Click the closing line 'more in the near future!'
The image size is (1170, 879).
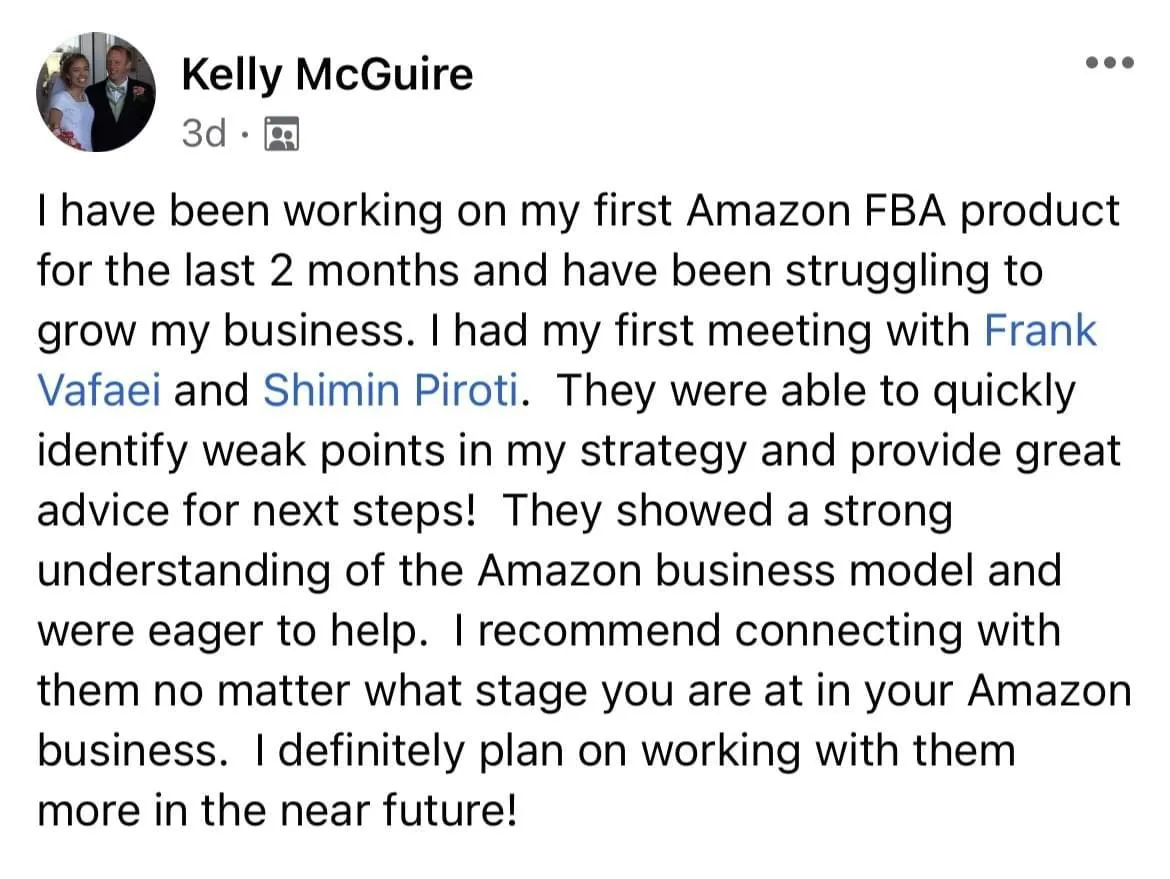coord(277,810)
